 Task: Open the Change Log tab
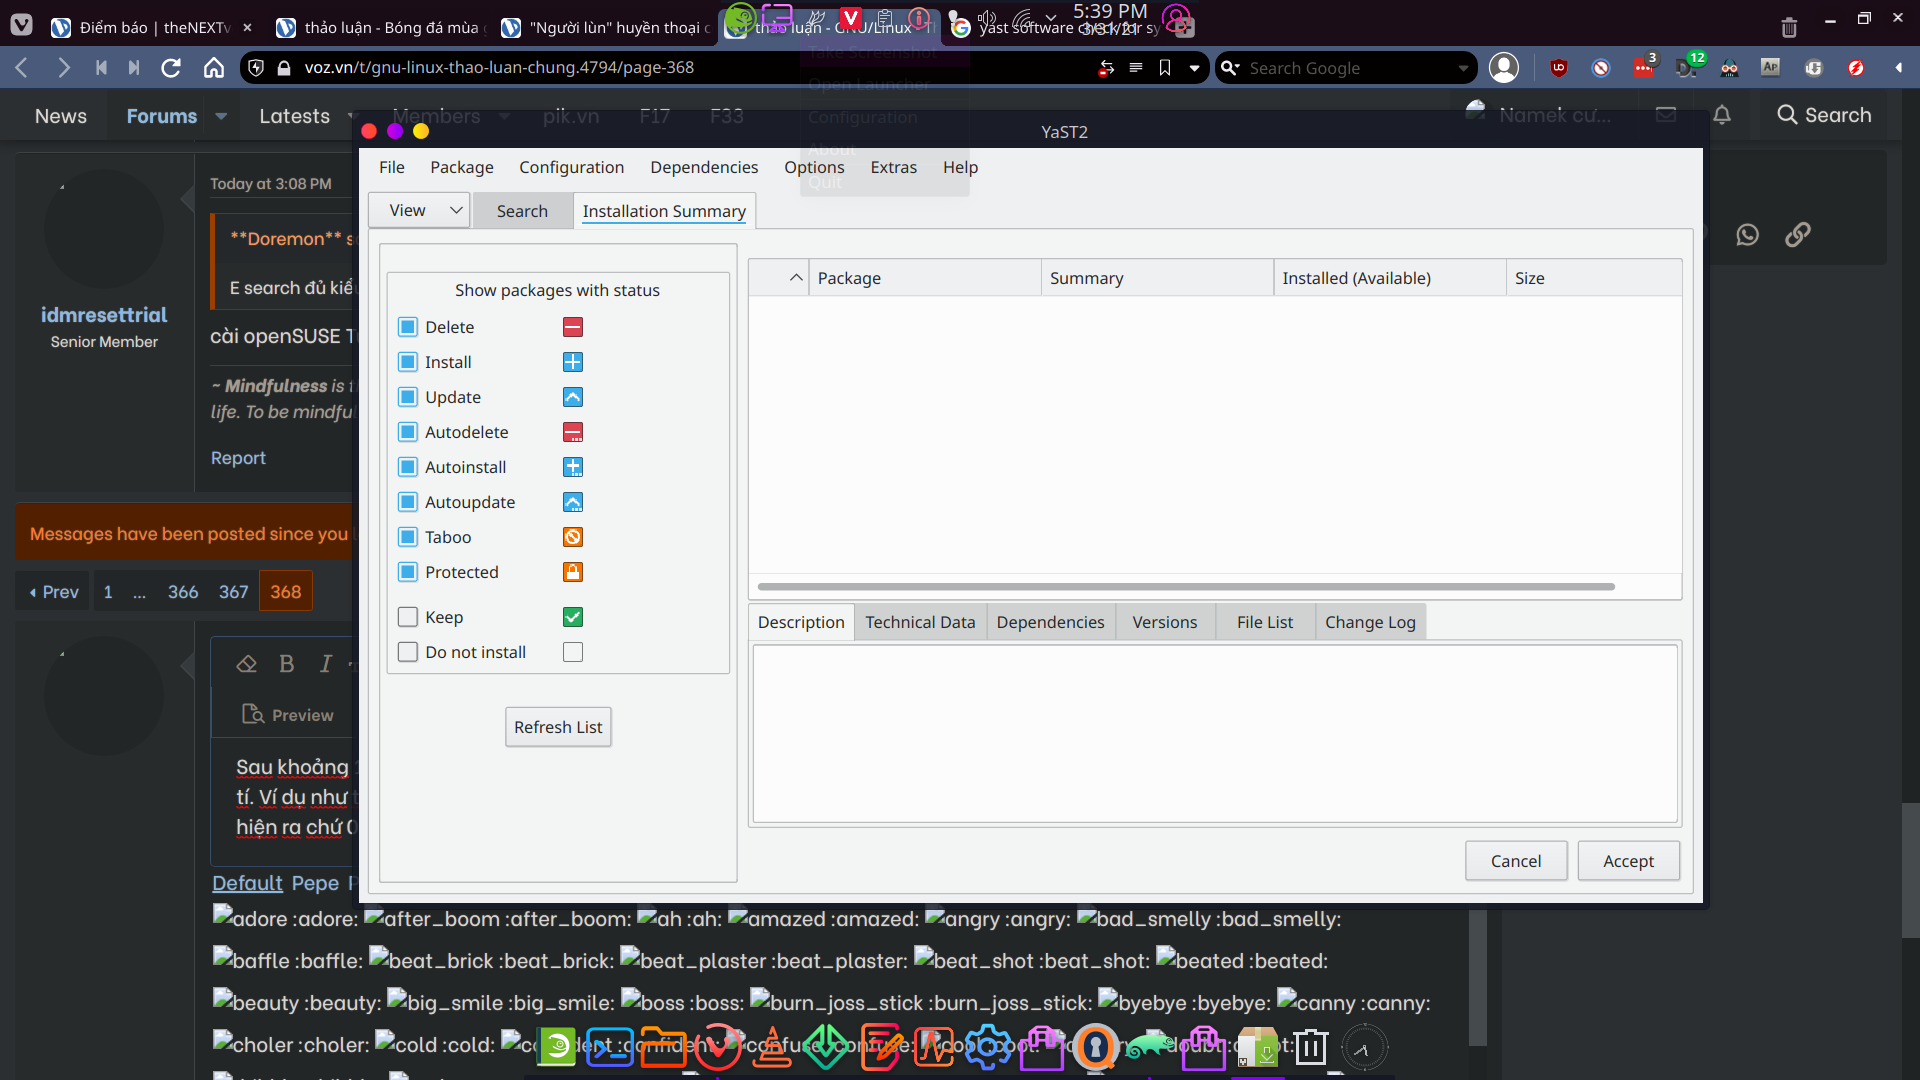point(1371,622)
